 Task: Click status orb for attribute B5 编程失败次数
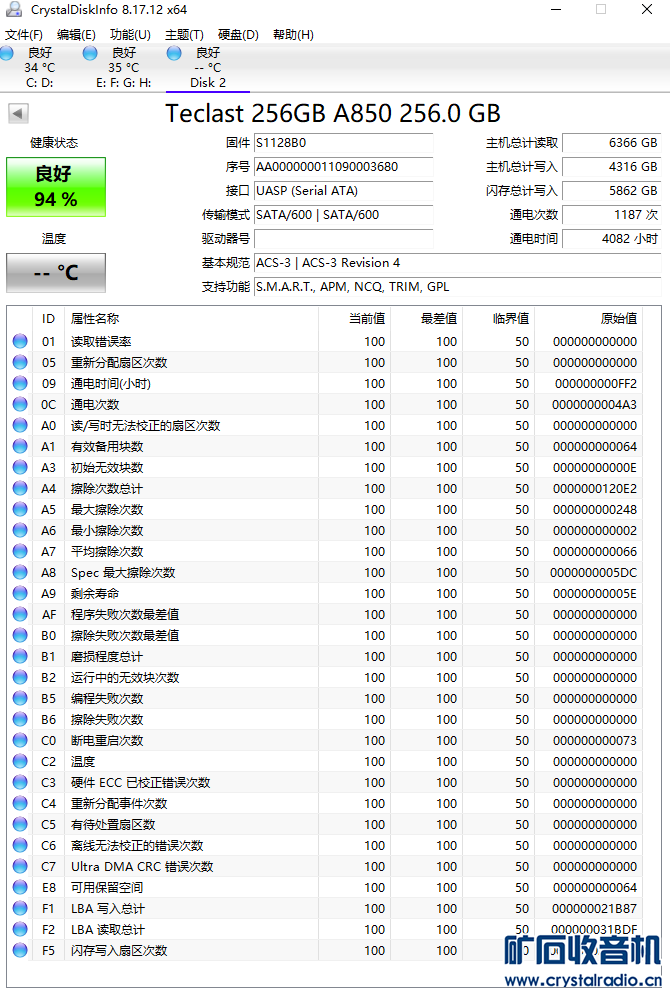(20, 699)
